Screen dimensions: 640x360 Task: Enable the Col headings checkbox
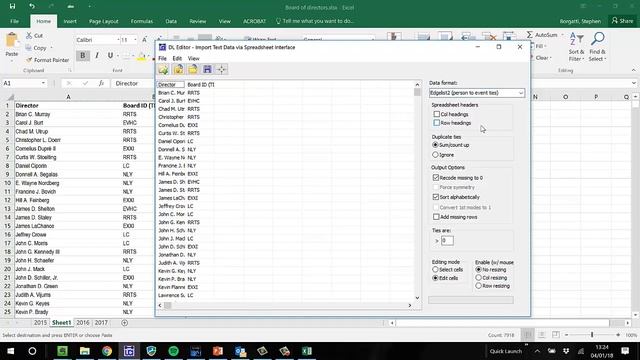tap(437, 114)
